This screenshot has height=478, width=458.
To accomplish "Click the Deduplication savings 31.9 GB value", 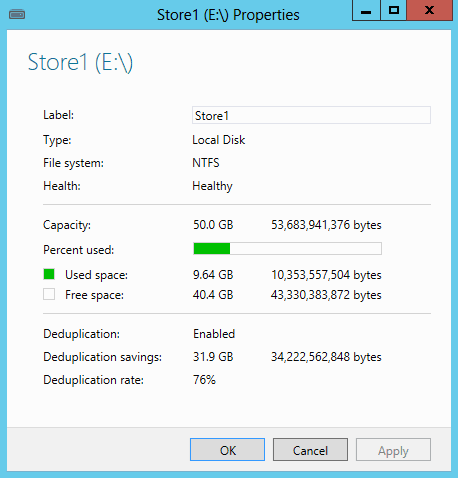I will pos(213,357).
